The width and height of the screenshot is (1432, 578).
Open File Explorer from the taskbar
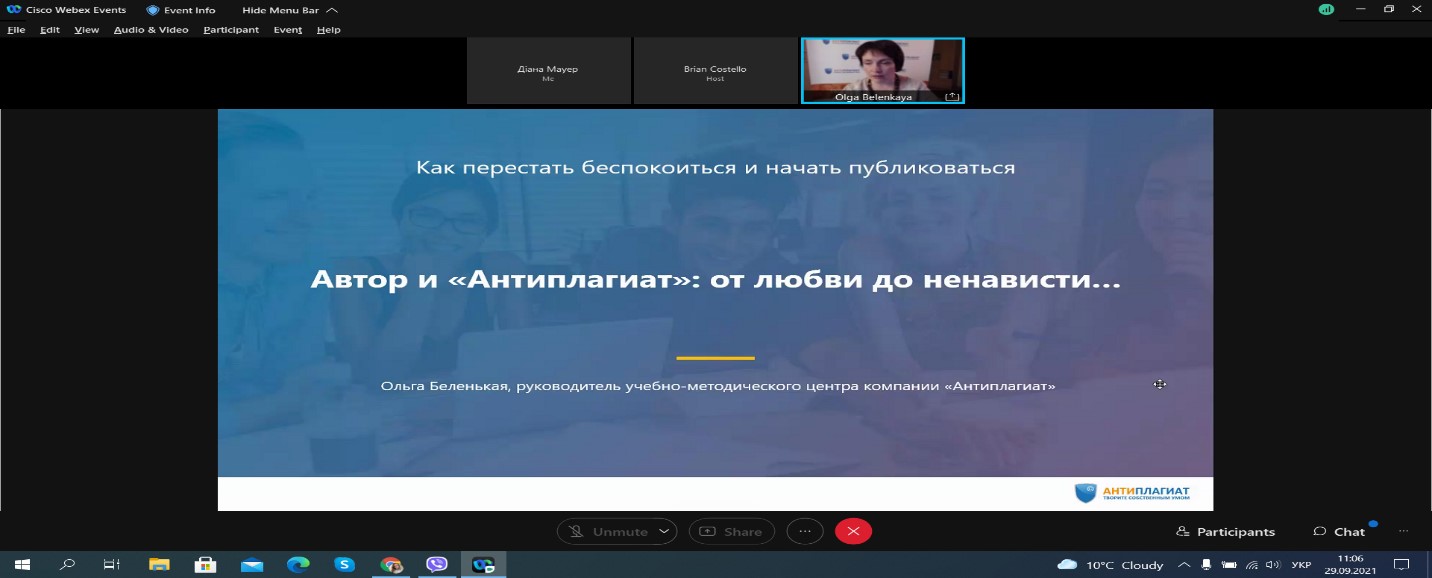tap(159, 565)
